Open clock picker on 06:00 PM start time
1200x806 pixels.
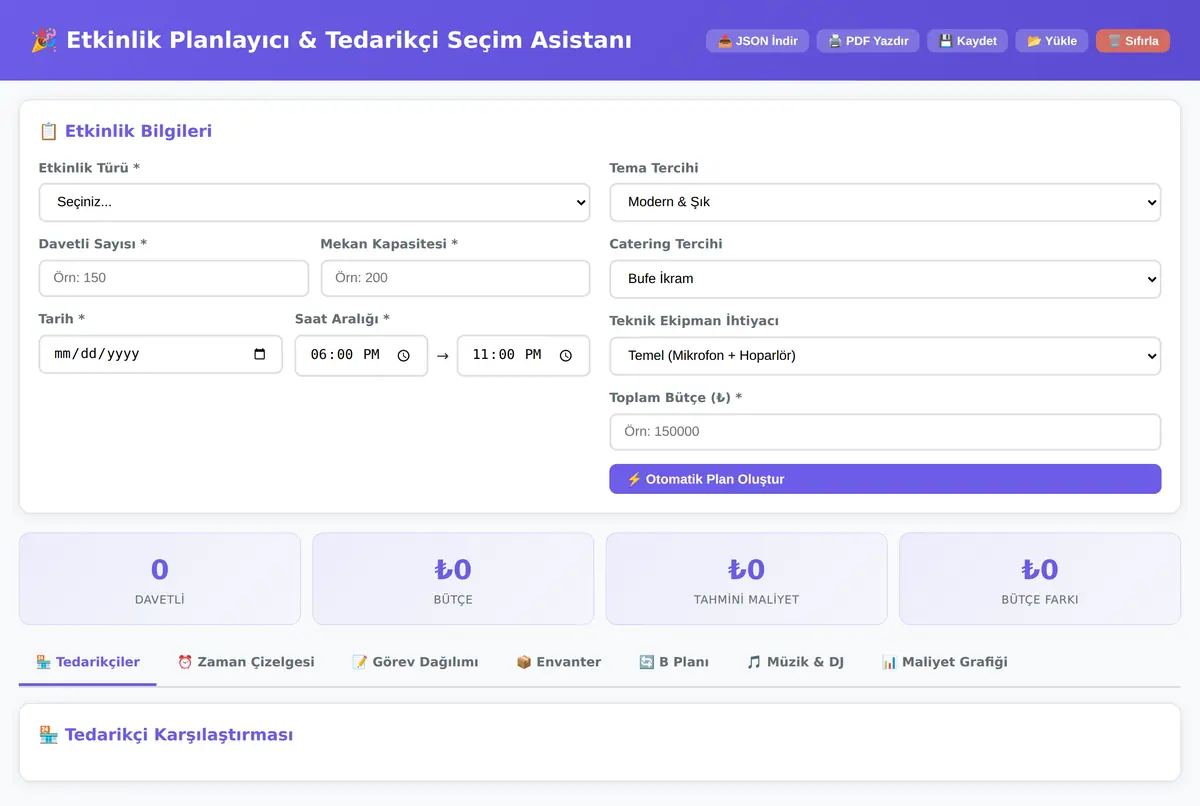point(404,356)
